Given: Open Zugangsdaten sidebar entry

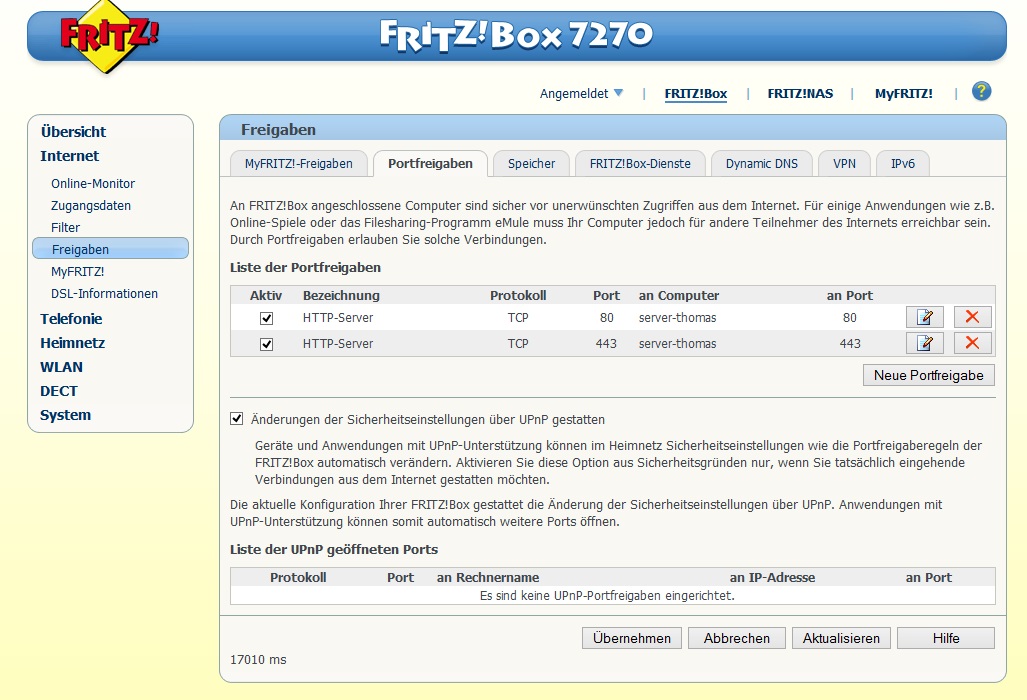Looking at the screenshot, I should point(91,206).
